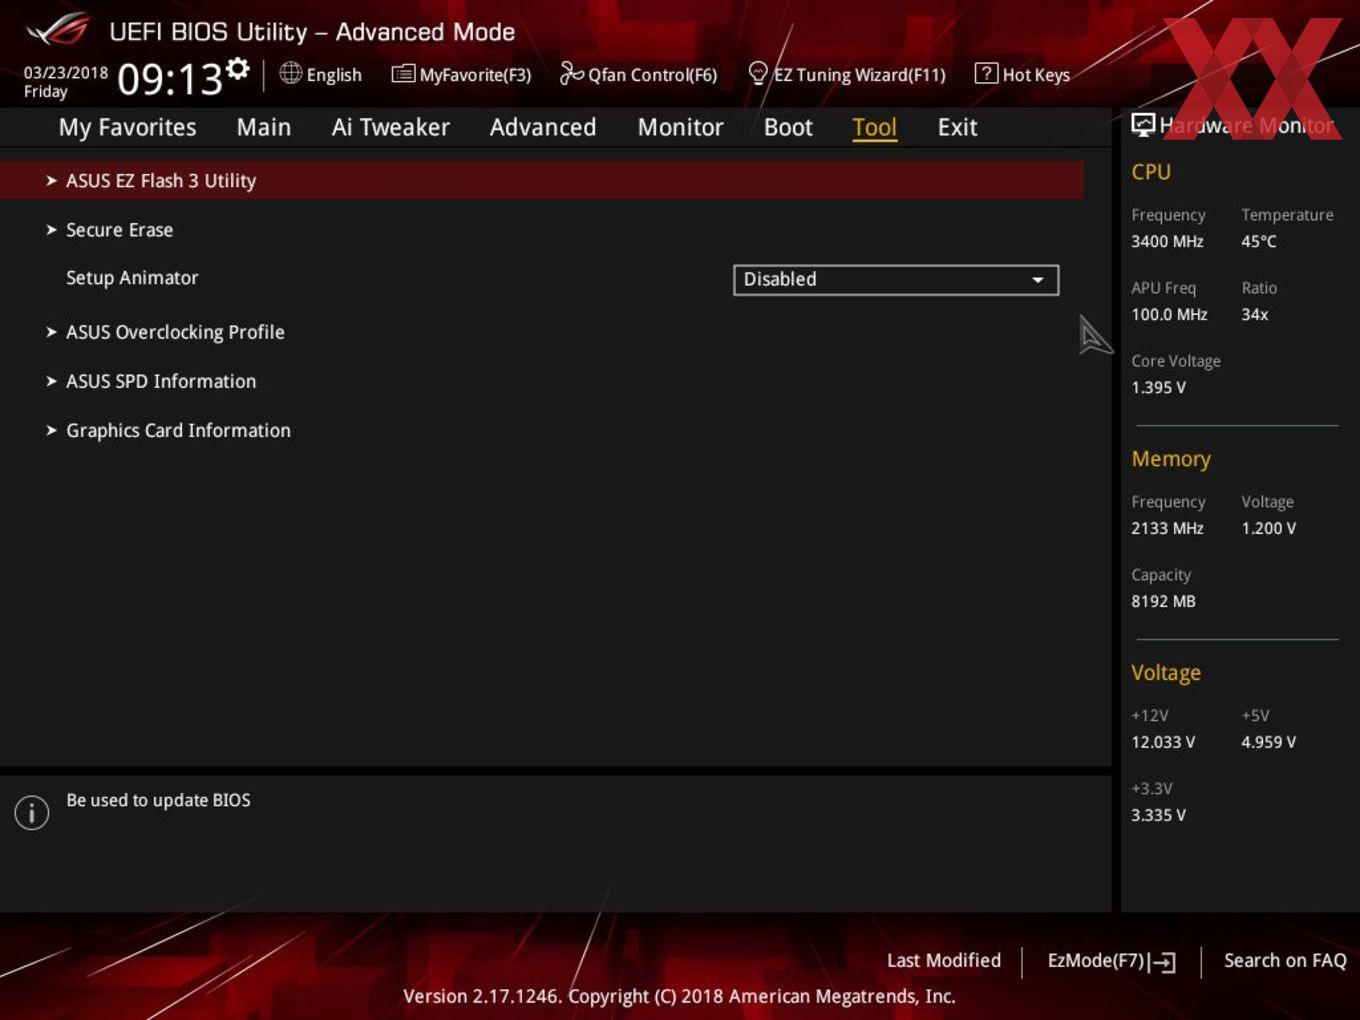
Task: Click the Qfan Control fan icon
Action: pyautogui.click(x=571, y=73)
